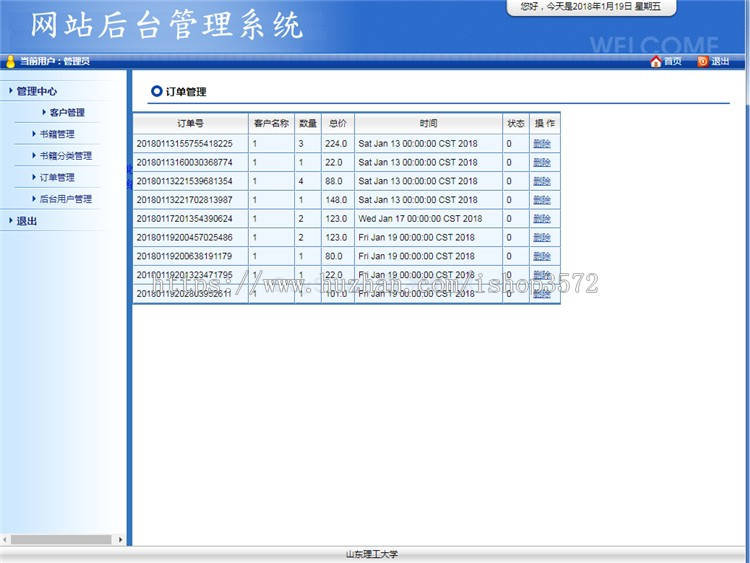Viewport: 750px width, 563px height.
Task: Click sidebar scrollbar right arrow
Action: [120, 540]
